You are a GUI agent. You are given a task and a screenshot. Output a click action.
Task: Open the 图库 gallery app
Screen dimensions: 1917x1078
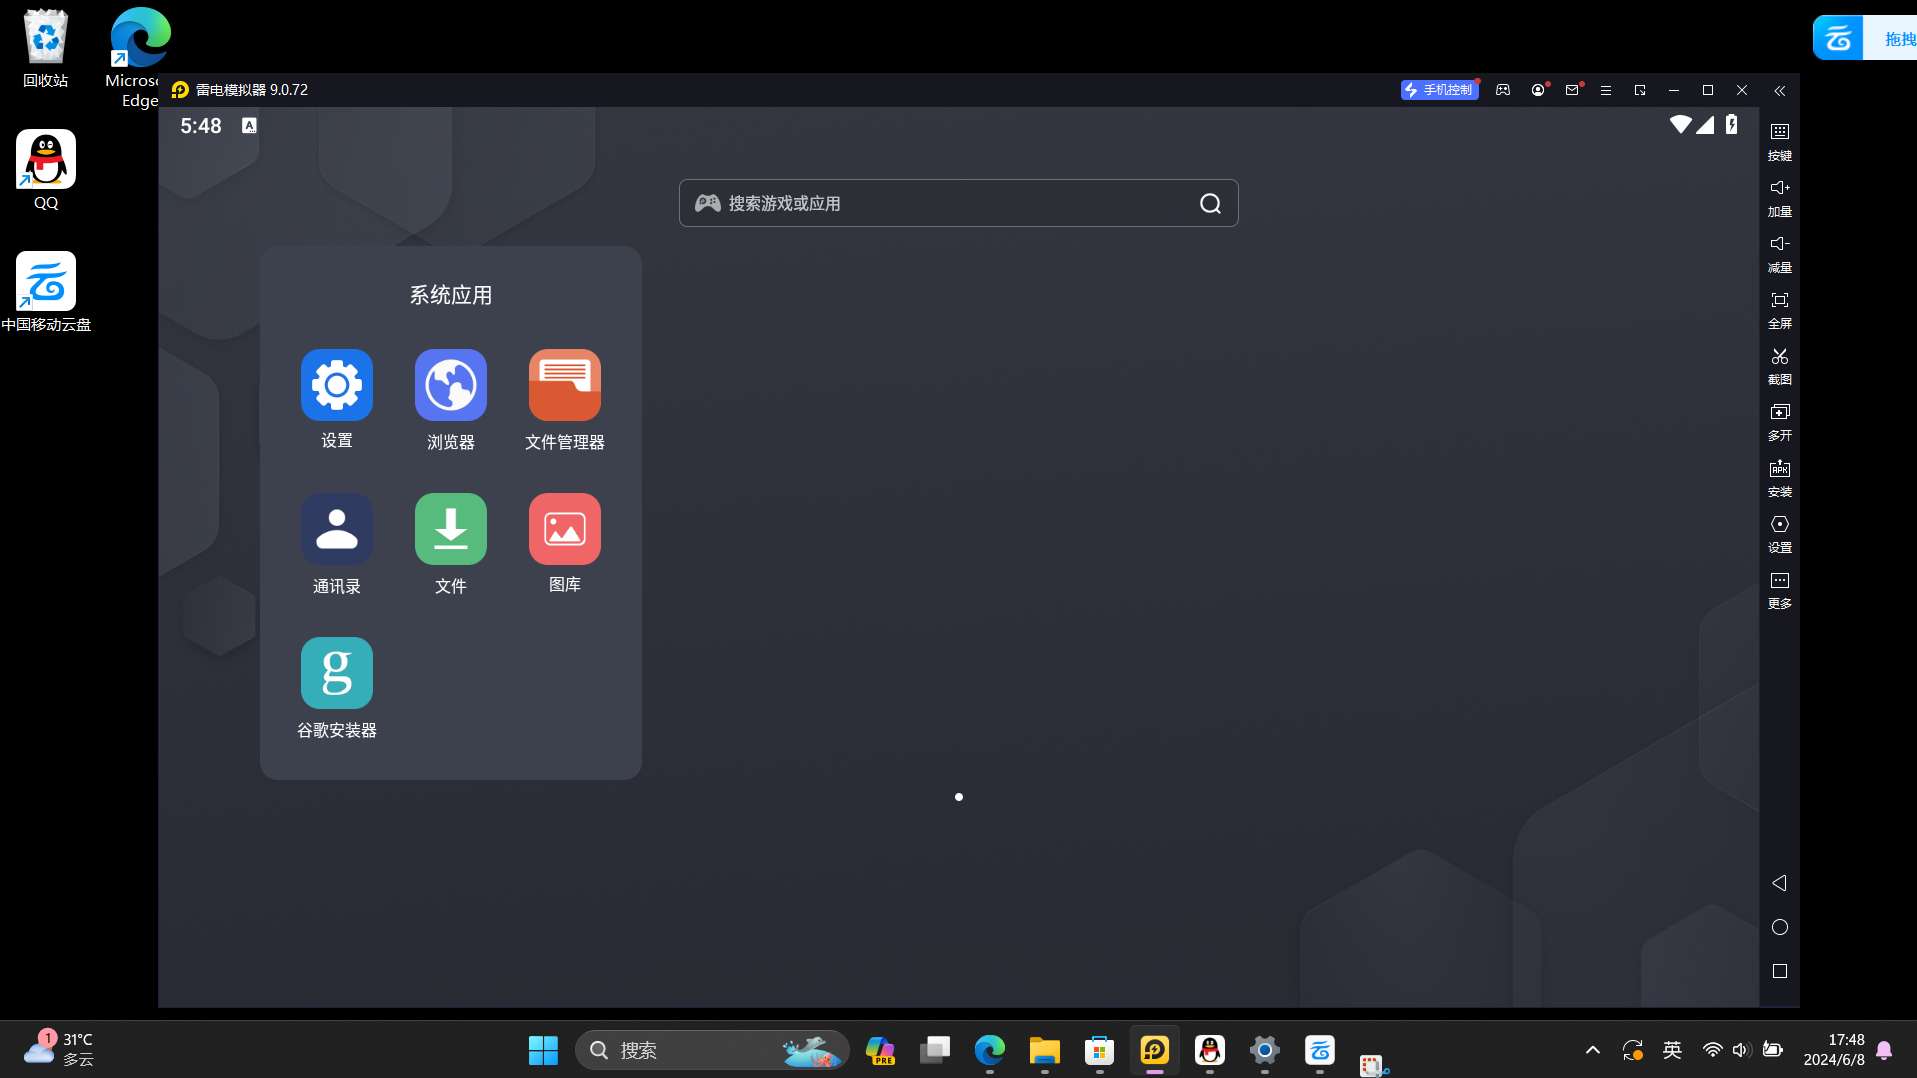[564, 529]
